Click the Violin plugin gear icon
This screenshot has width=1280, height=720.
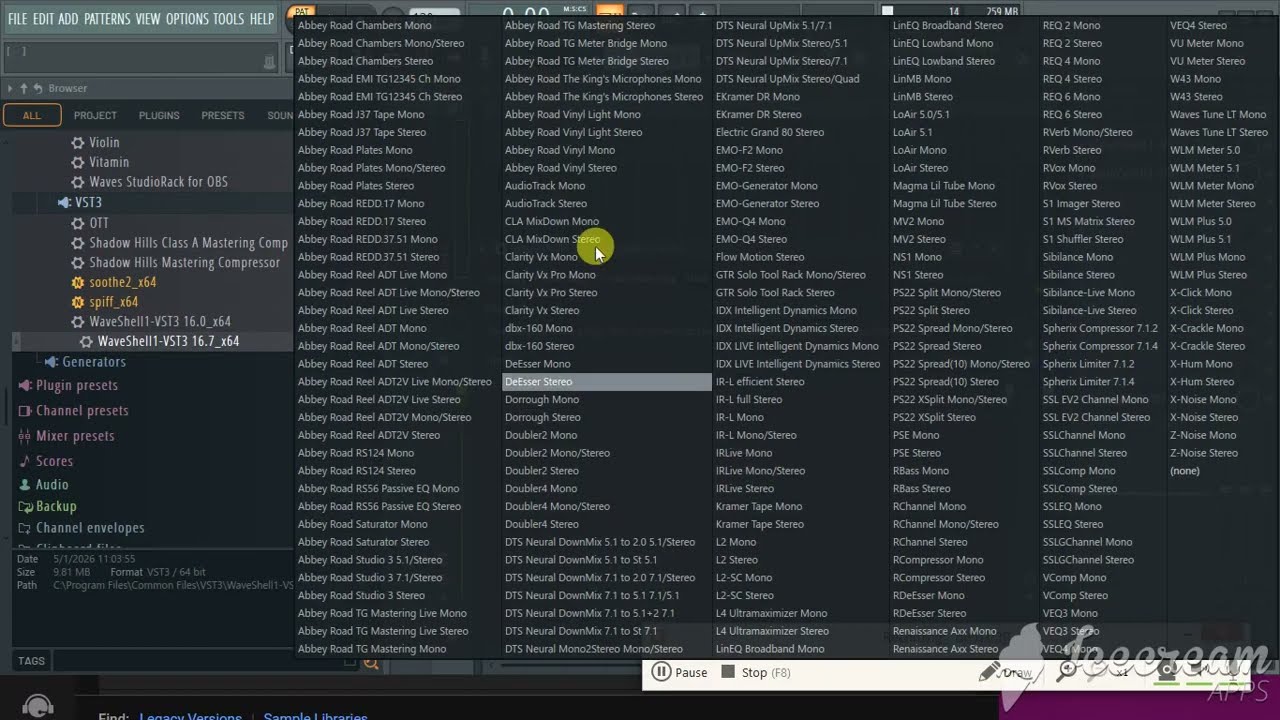click(x=77, y=143)
